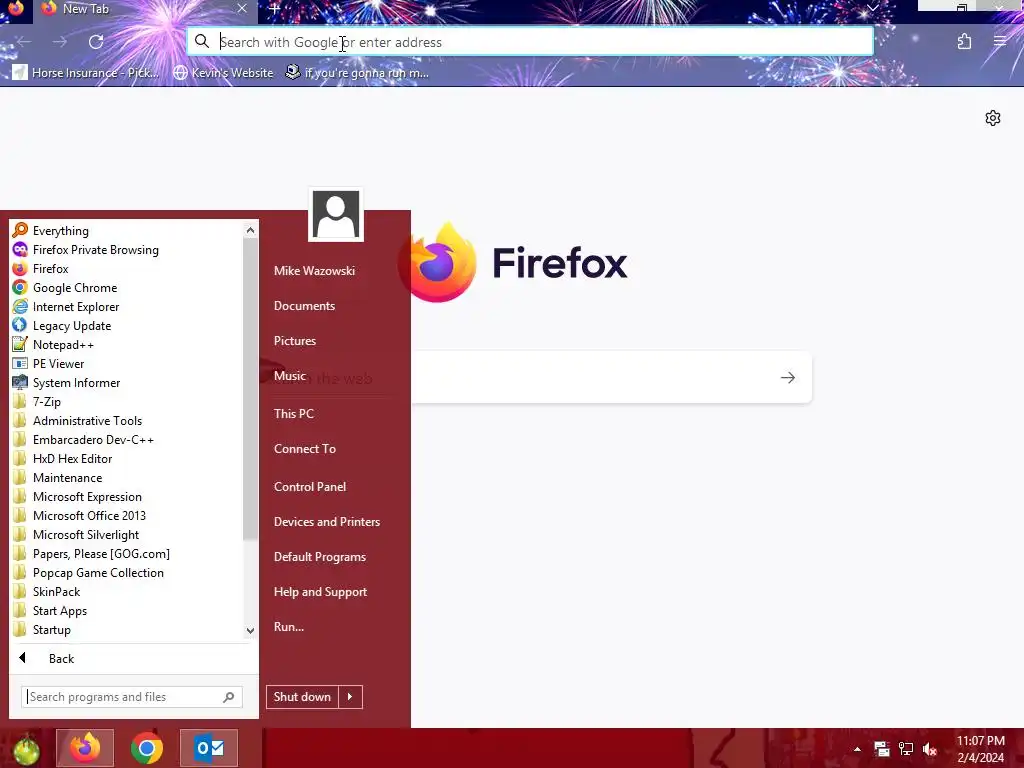Open new tab personalize gear icon

pyautogui.click(x=993, y=118)
